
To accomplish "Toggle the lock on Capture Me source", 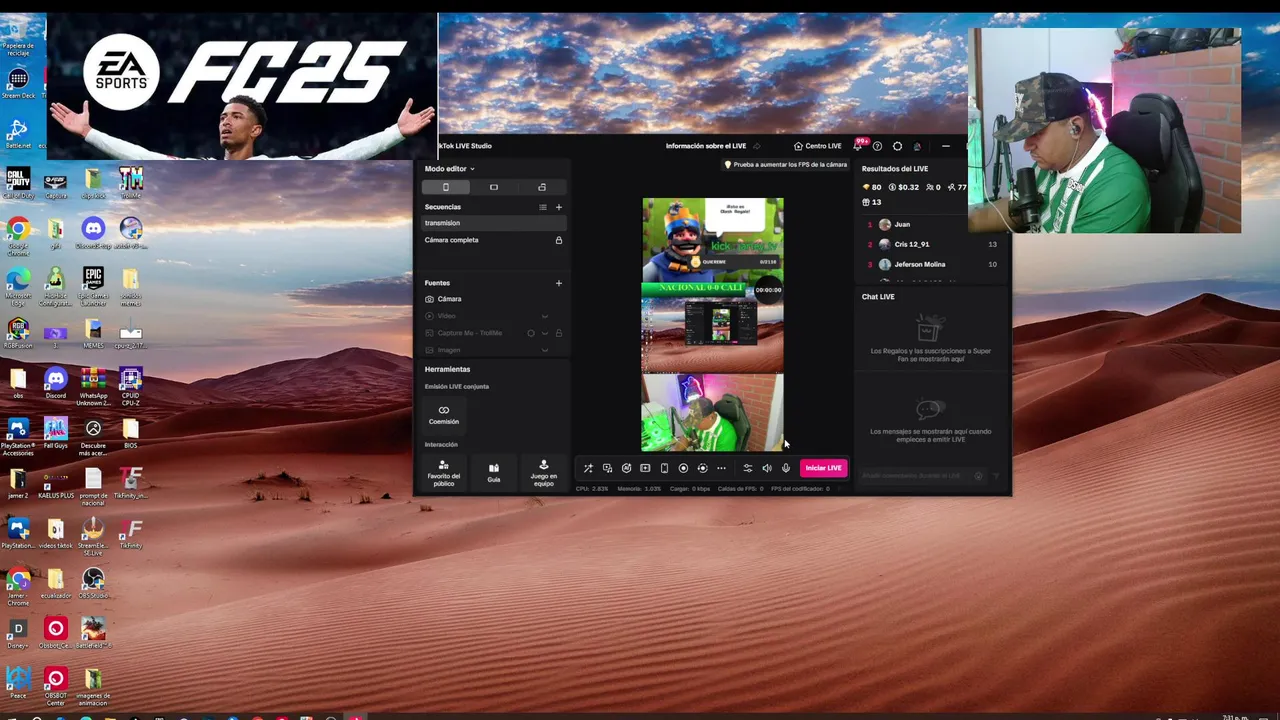I will [x=559, y=333].
